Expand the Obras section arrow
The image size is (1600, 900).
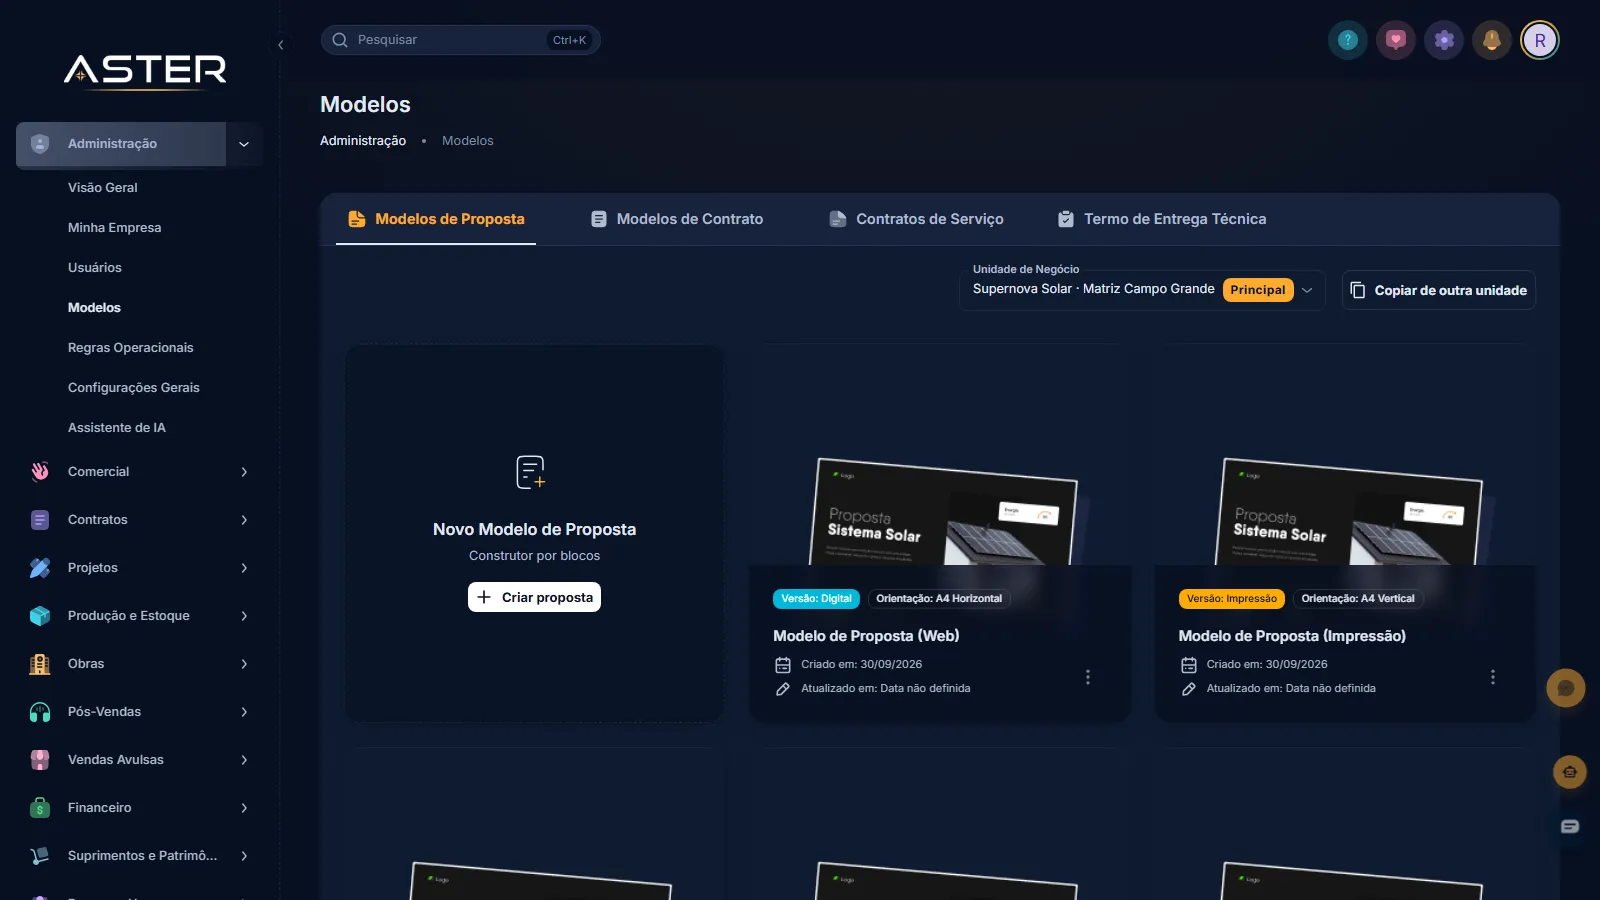(x=244, y=664)
